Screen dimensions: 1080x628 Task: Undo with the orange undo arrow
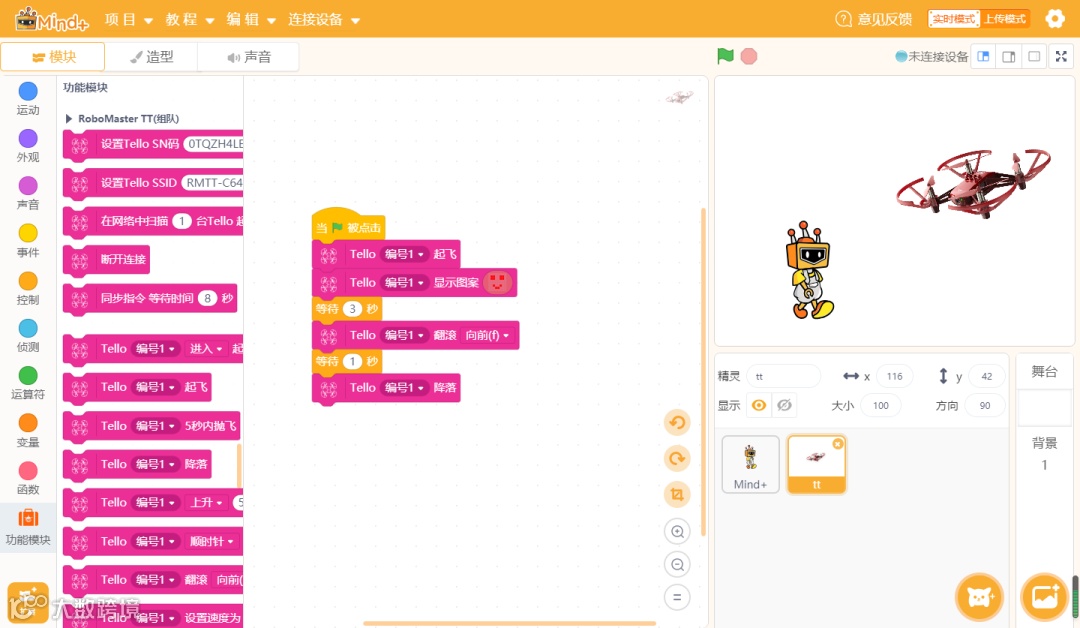(x=677, y=422)
